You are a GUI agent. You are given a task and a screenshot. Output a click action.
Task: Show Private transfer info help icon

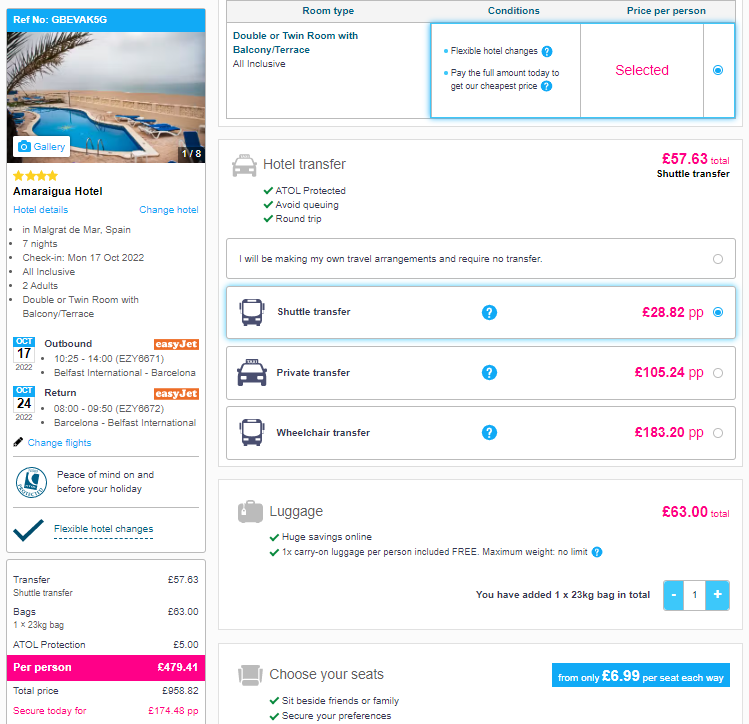[489, 373]
